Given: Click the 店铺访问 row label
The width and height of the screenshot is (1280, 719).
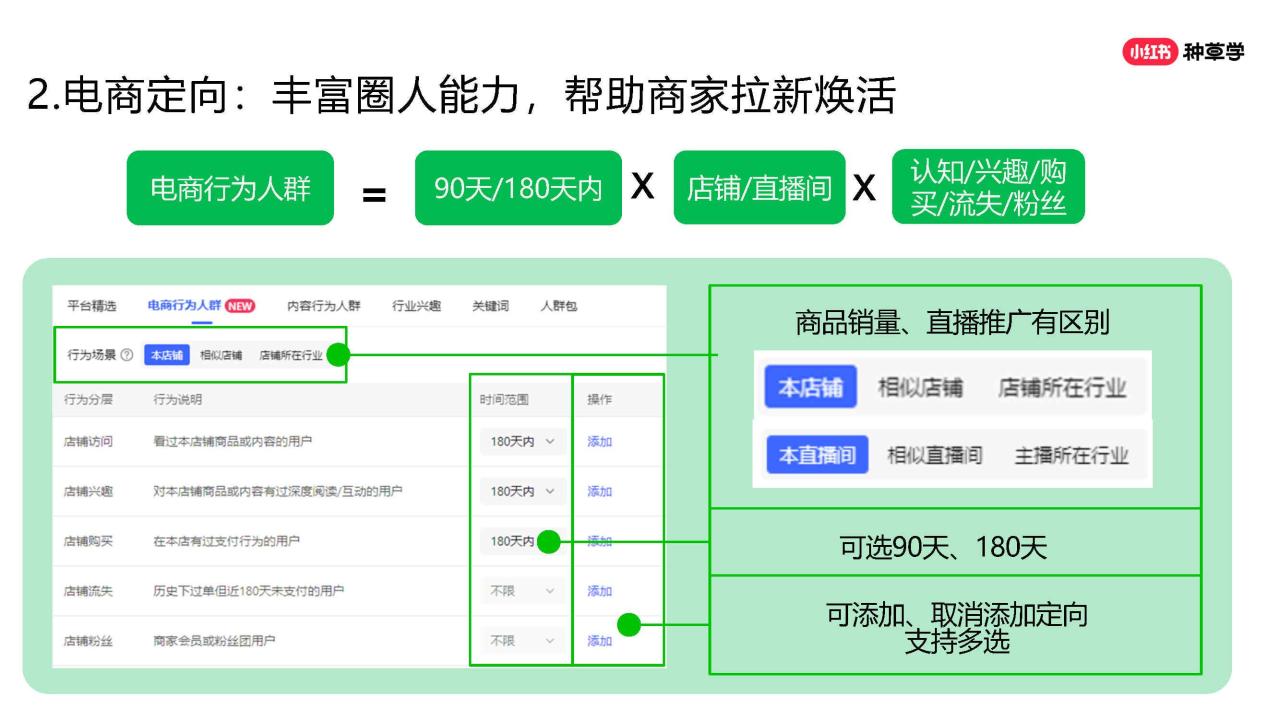Looking at the screenshot, I should click(x=88, y=441).
